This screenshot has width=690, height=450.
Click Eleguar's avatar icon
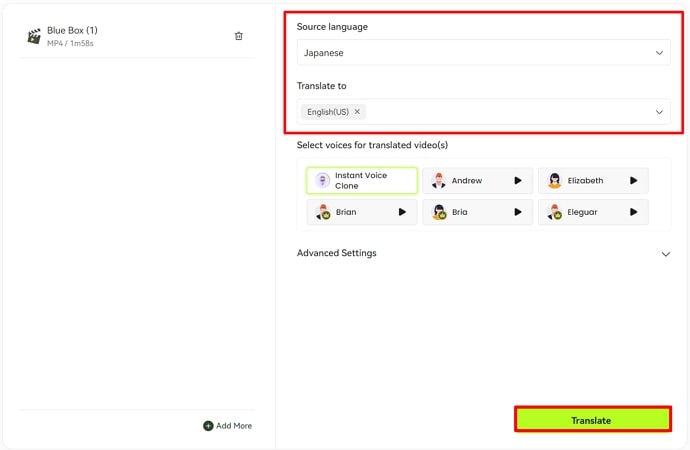(555, 212)
